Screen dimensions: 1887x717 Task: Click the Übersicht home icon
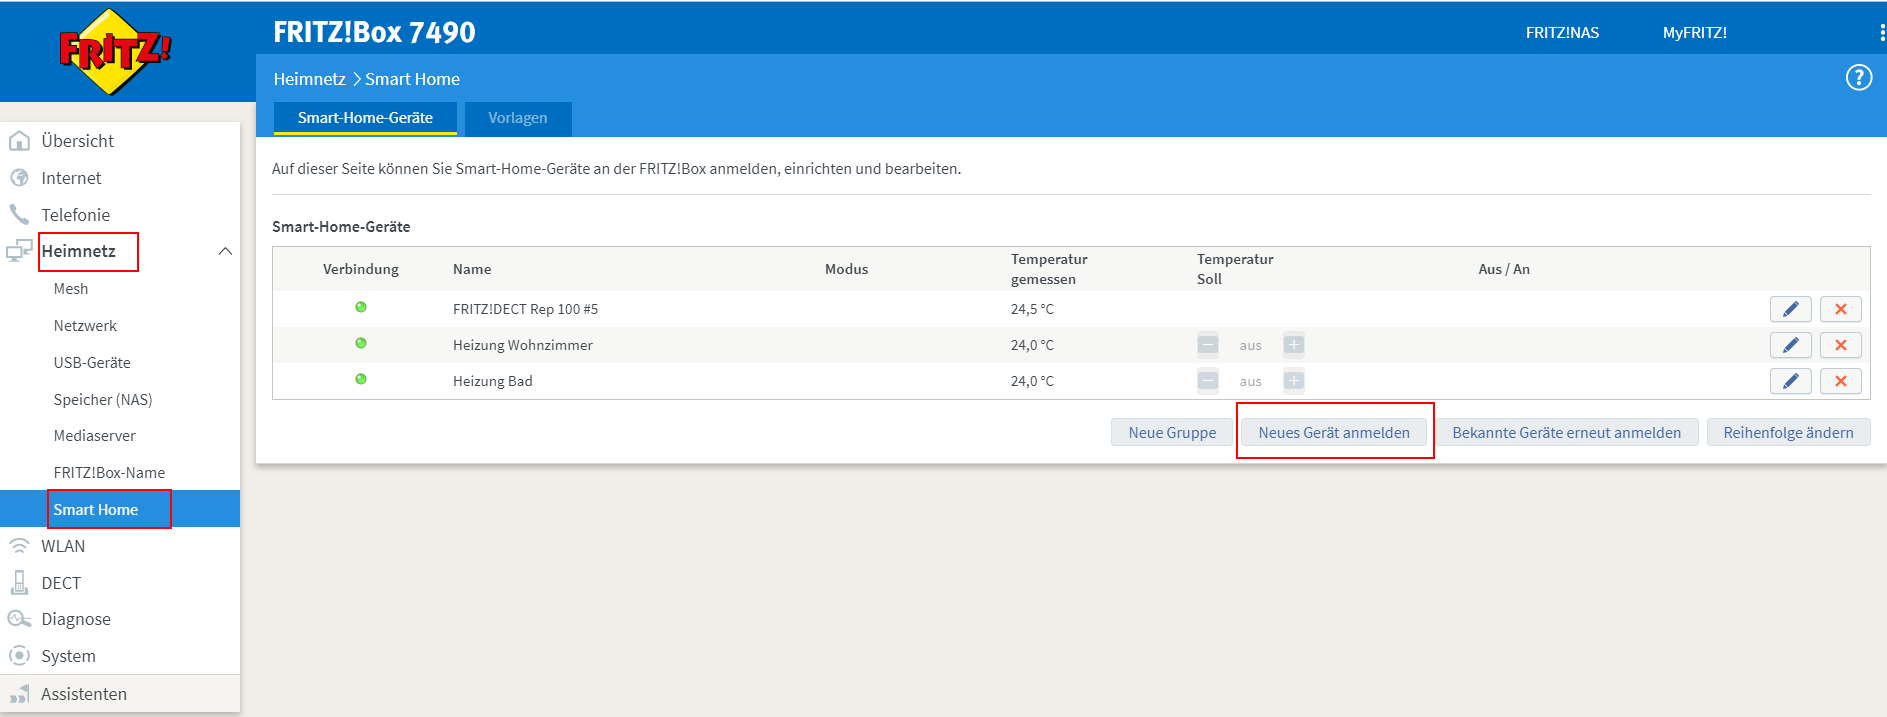tap(19, 141)
